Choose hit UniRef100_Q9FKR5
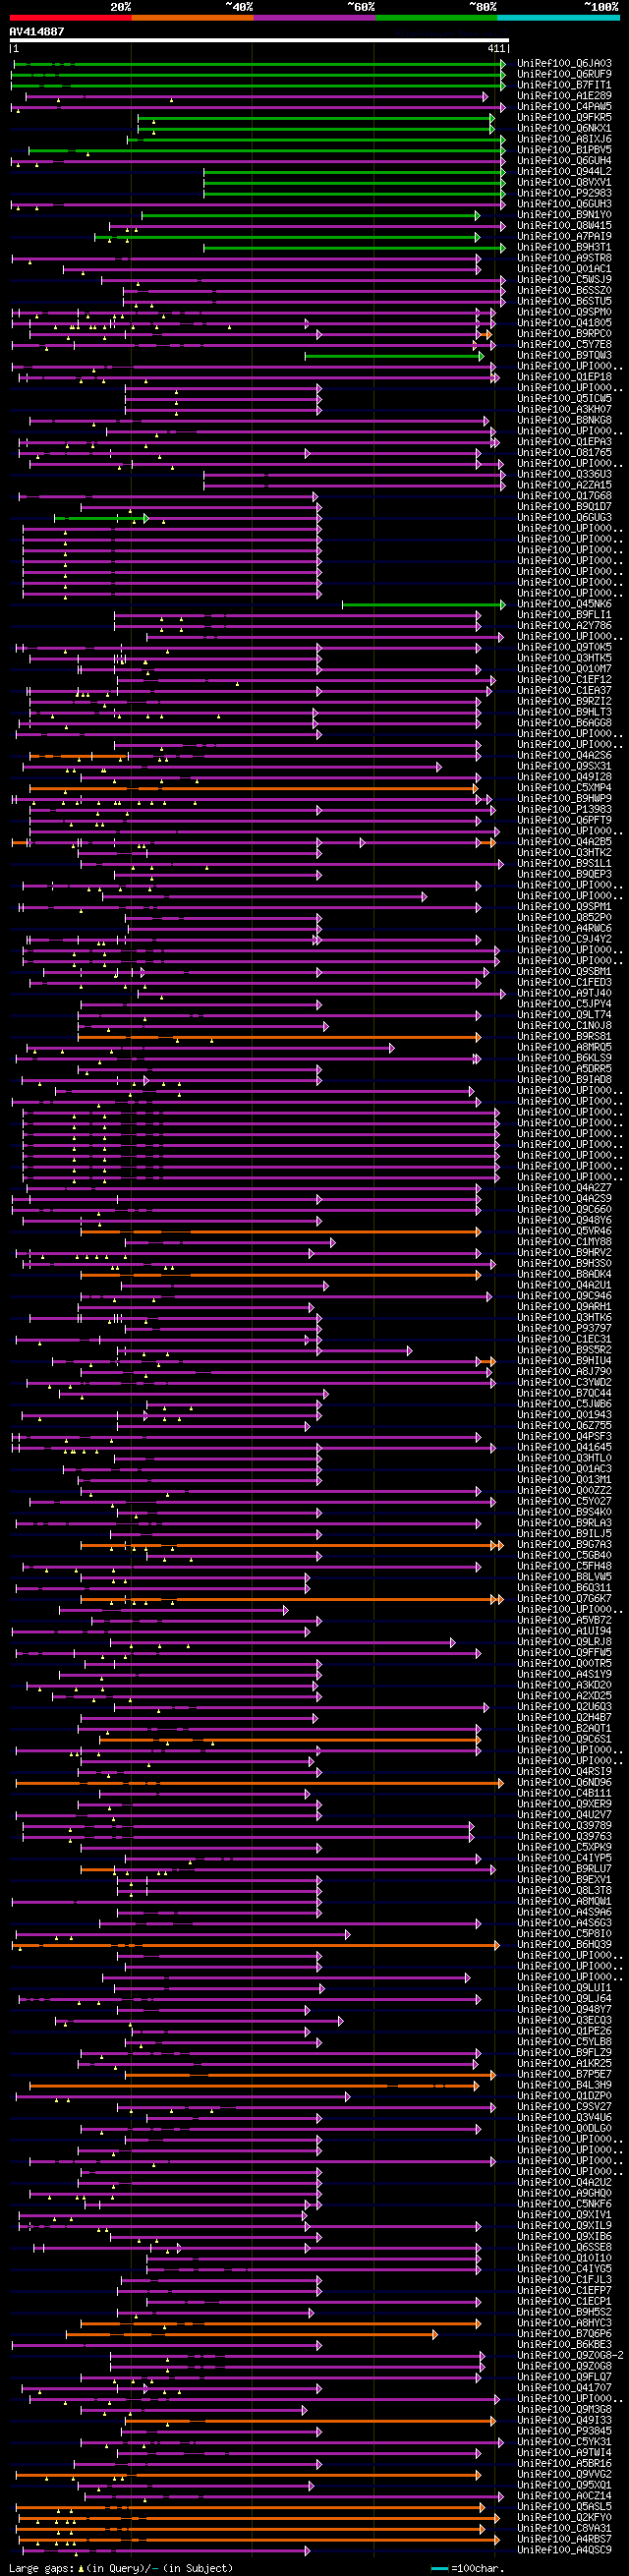629x2576 pixels. [x=564, y=118]
